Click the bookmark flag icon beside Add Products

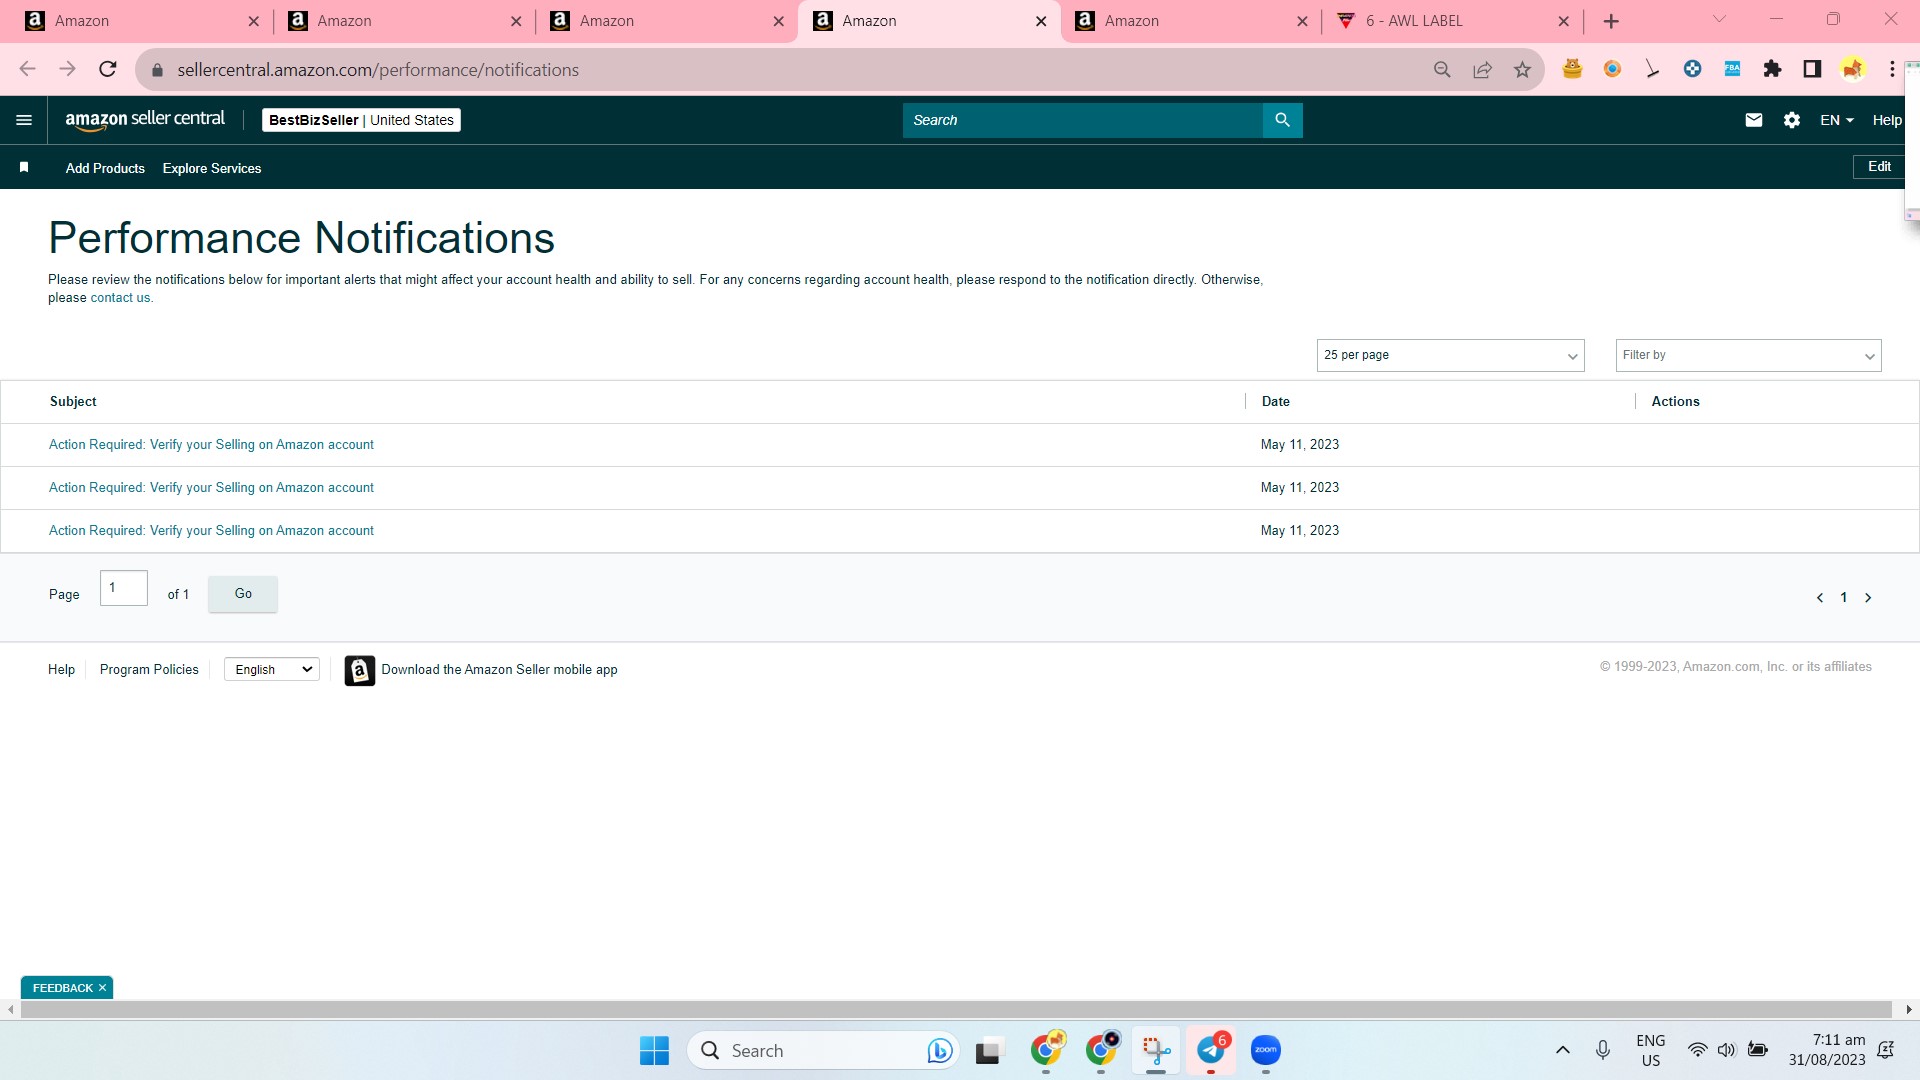point(24,167)
